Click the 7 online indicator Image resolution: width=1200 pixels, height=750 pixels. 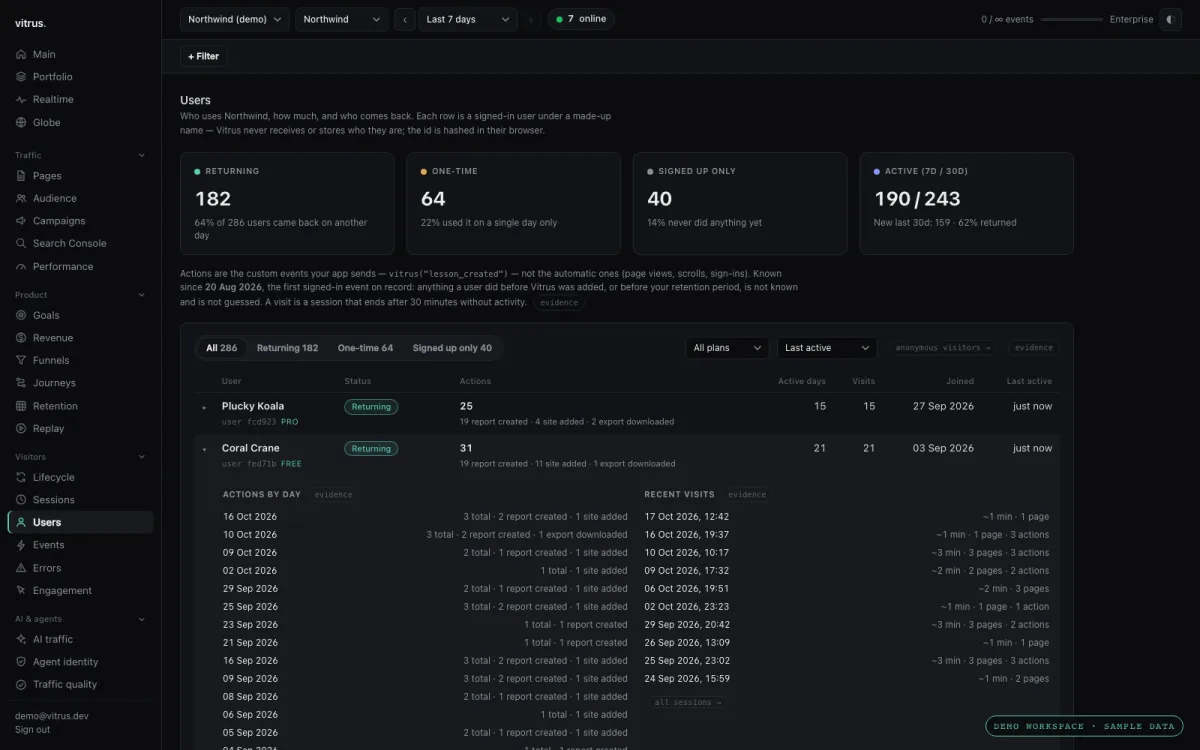click(x=580, y=19)
